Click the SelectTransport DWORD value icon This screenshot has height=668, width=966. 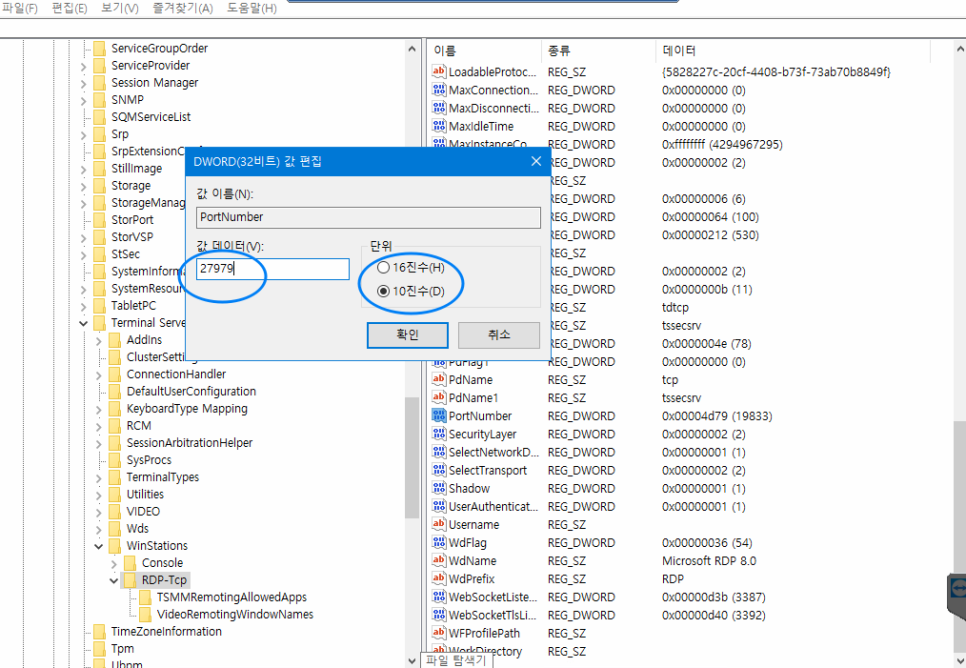click(439, 470)
